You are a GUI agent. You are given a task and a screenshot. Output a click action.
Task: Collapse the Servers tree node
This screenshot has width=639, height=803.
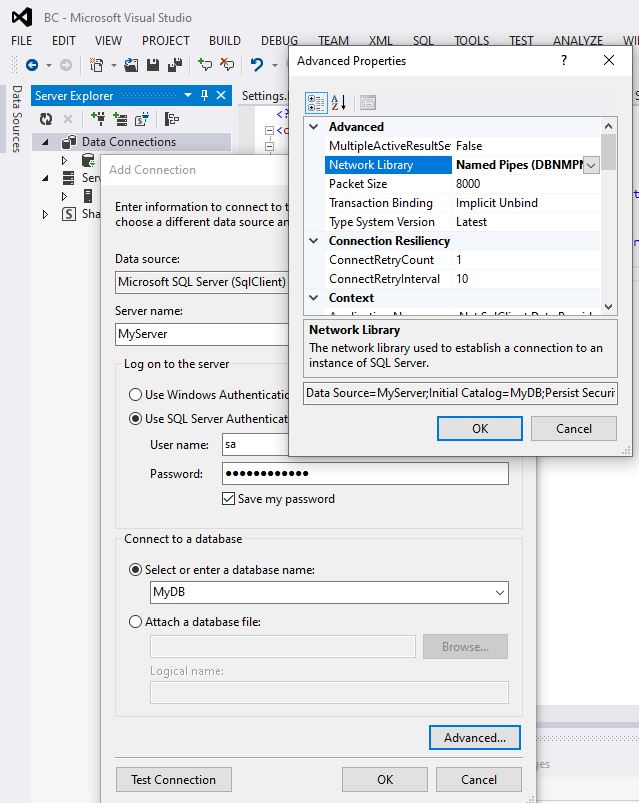45,178
